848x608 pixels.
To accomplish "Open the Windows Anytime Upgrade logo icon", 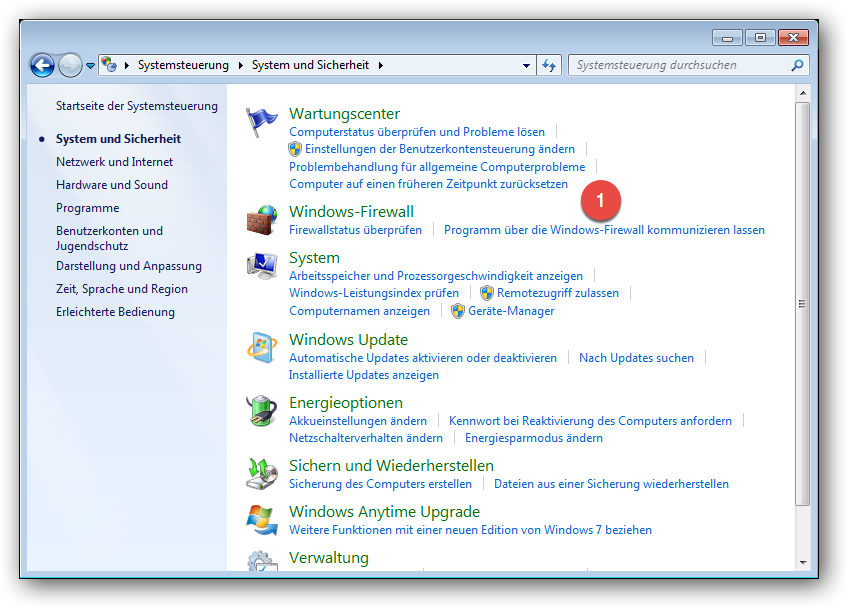I will click(262, 520).
